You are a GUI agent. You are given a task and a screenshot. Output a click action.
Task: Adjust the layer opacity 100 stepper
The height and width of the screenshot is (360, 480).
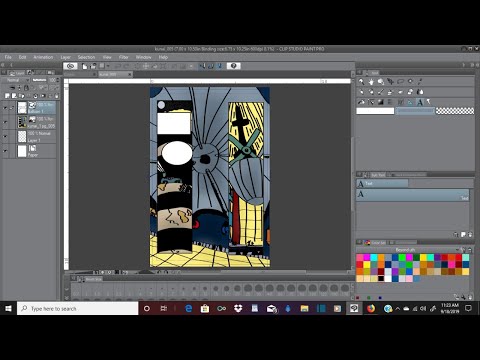point(58,80)
